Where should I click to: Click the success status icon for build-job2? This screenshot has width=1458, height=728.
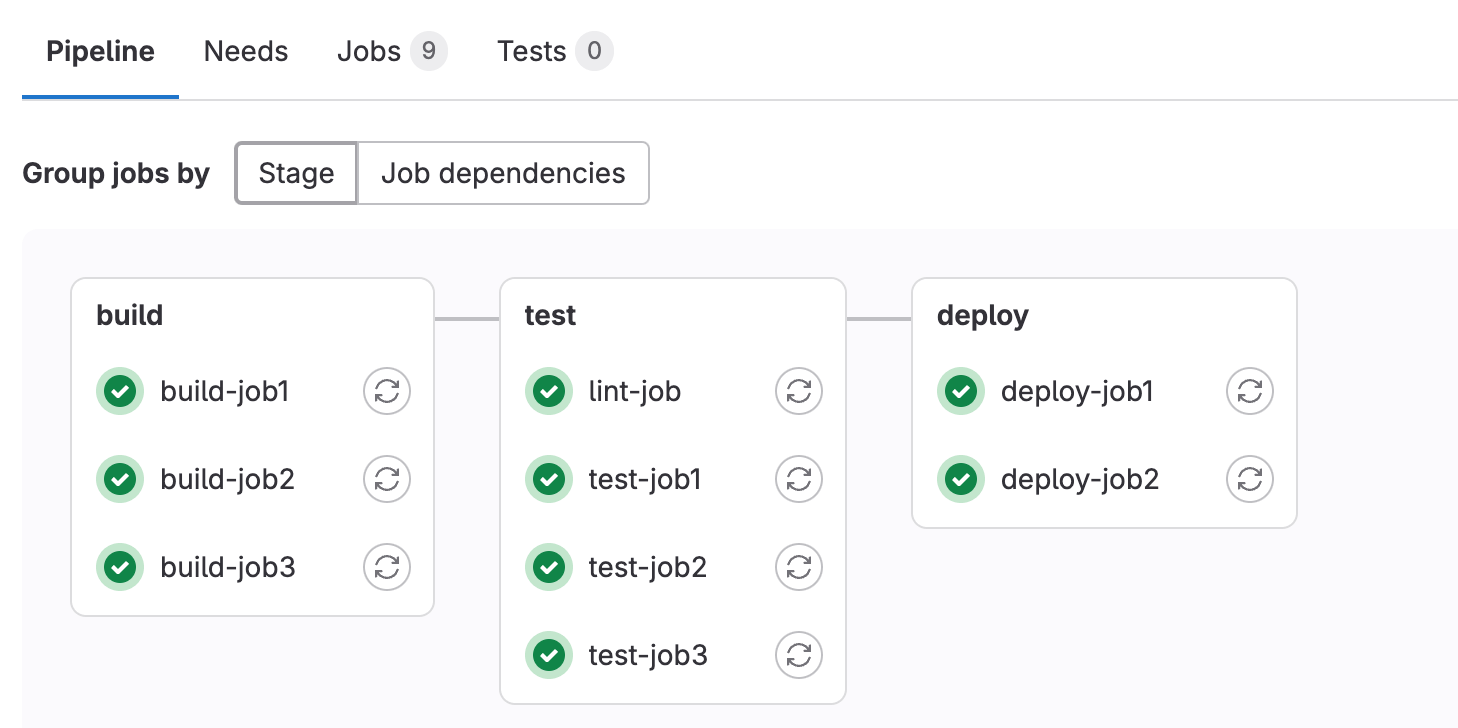click(x=120, y=479)
